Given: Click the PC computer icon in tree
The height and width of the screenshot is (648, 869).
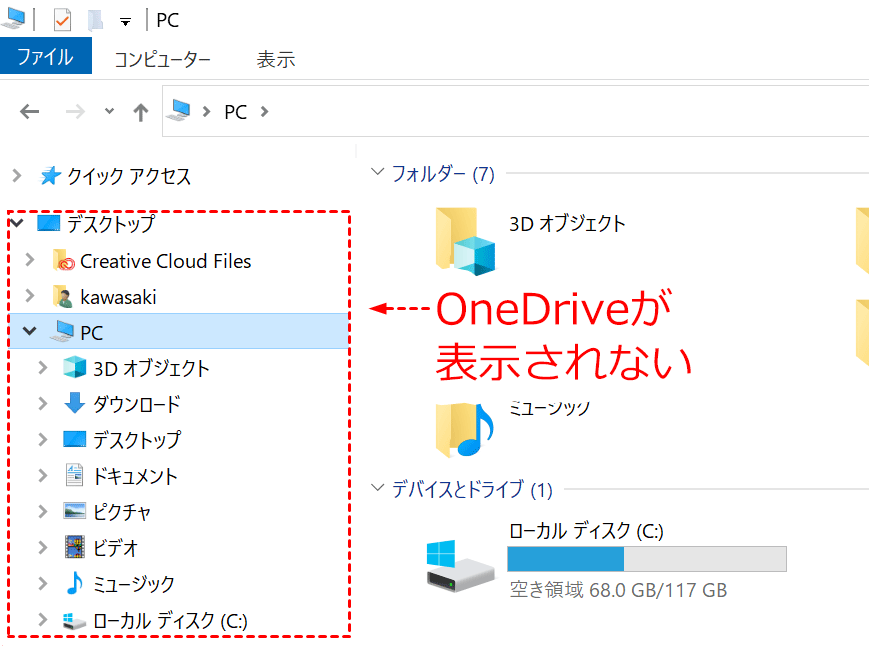Looking at the screenshot, I should point(62,331).
